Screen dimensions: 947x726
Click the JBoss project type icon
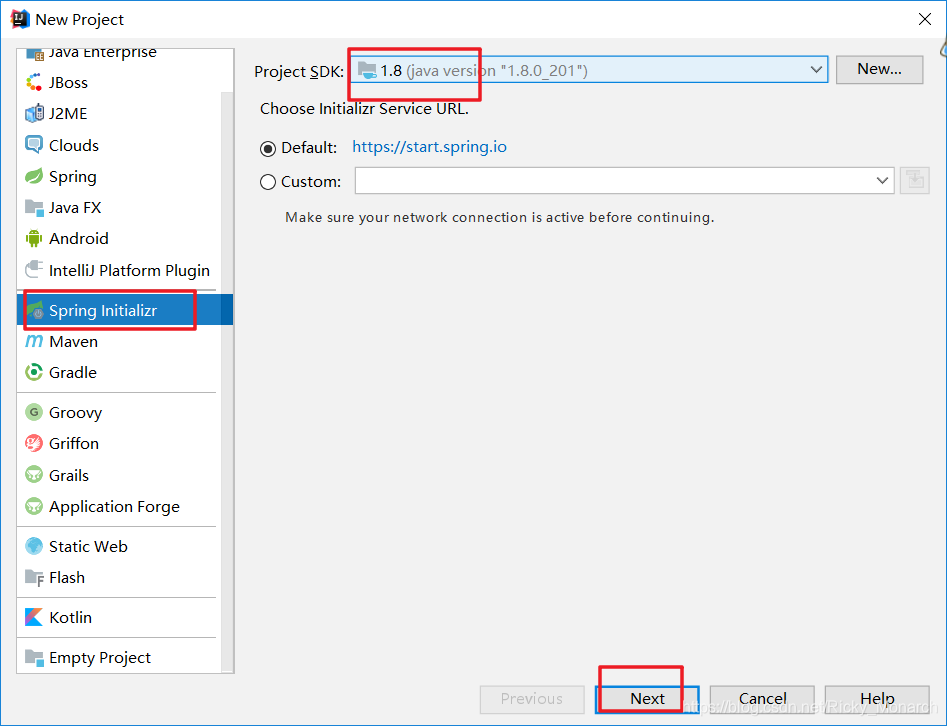pos(34,82)
